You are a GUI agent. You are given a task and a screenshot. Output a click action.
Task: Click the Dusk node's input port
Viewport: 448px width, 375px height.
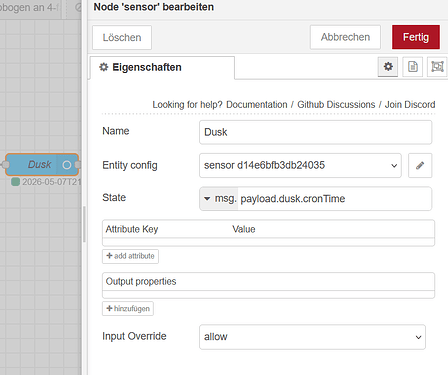5,164
